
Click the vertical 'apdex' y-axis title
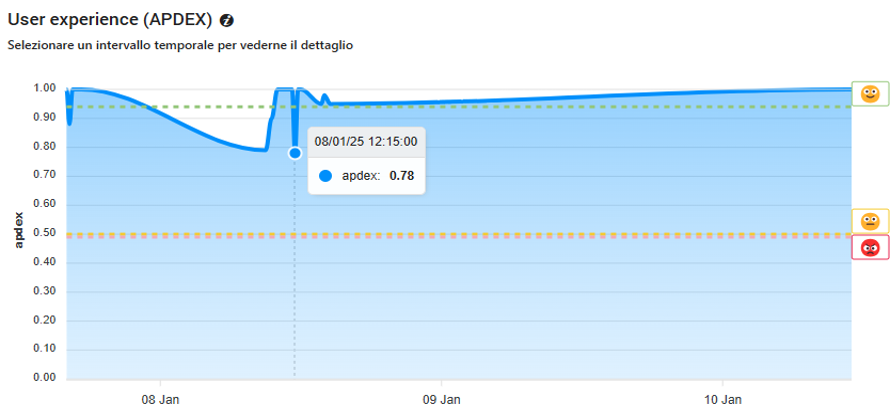18,232
